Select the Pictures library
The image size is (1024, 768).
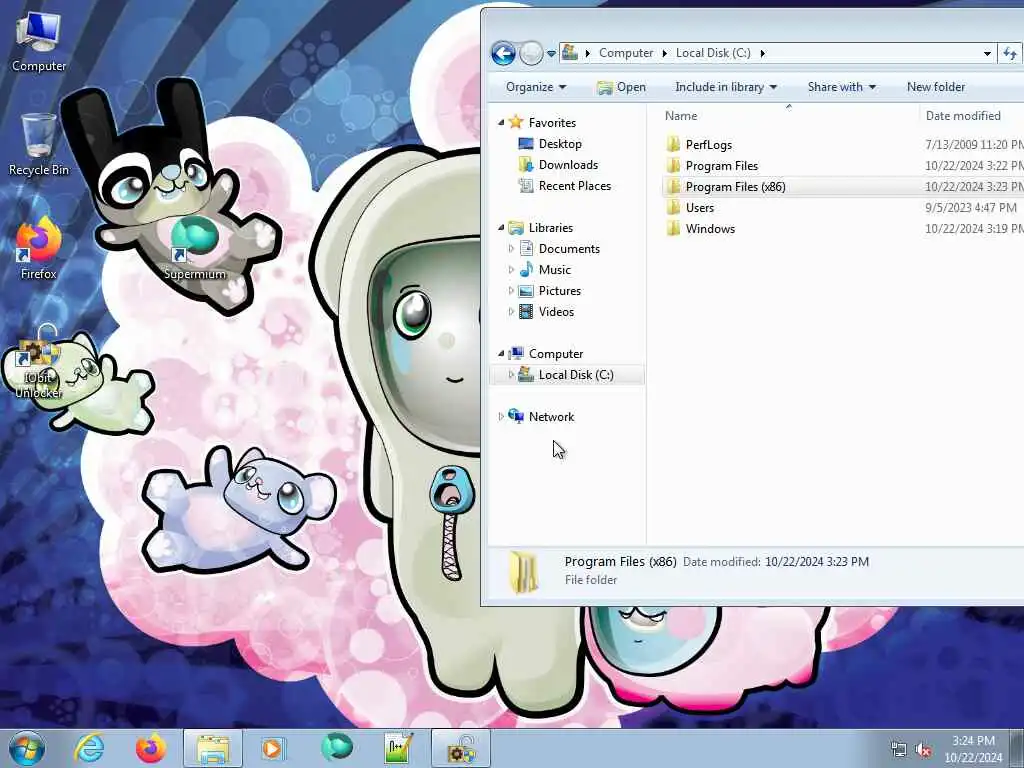coord(560,291)
